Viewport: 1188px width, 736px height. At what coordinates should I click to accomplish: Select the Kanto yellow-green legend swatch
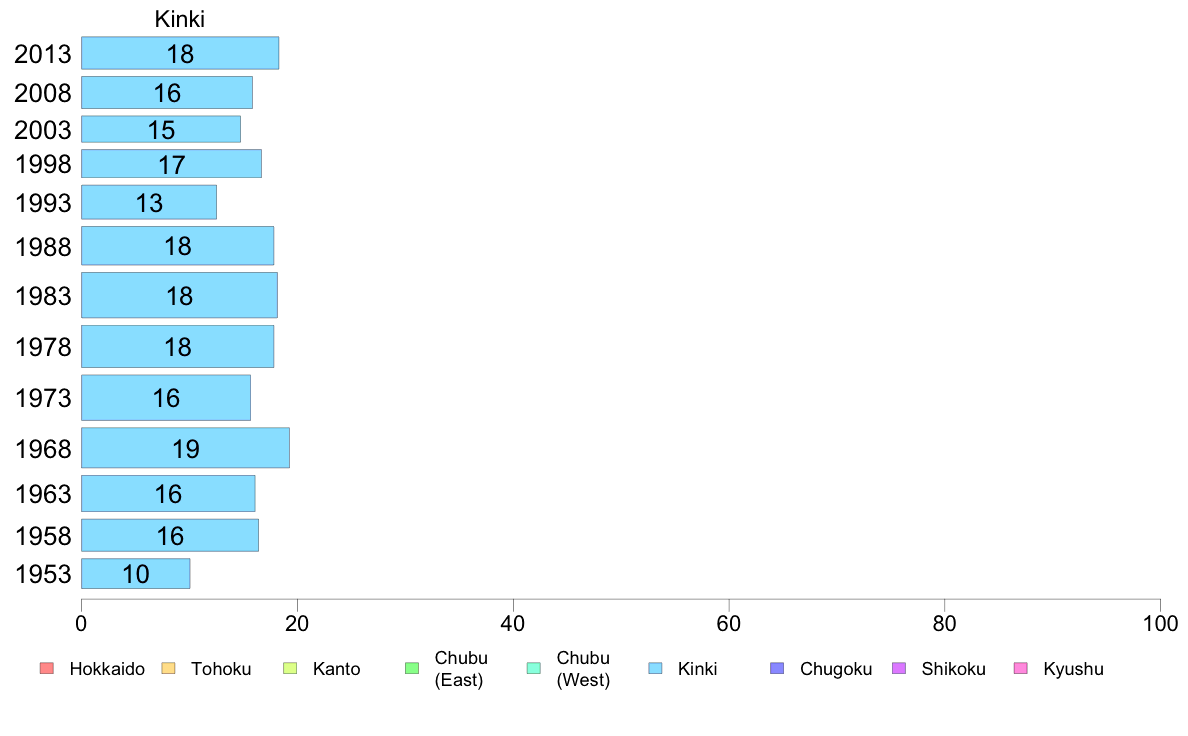(289, 668)
